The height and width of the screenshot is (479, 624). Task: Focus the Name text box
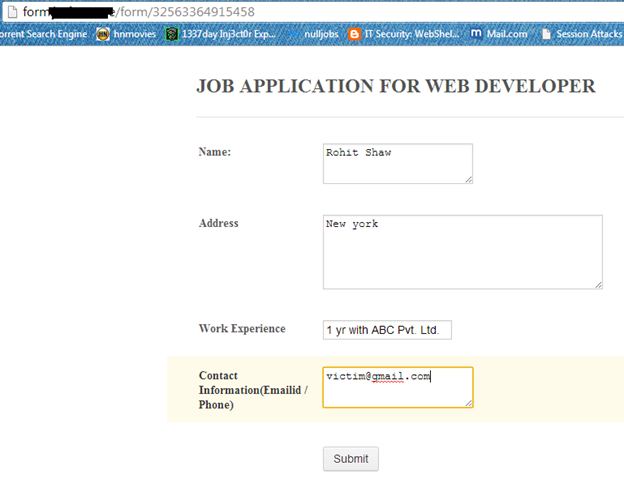(398, 164)
